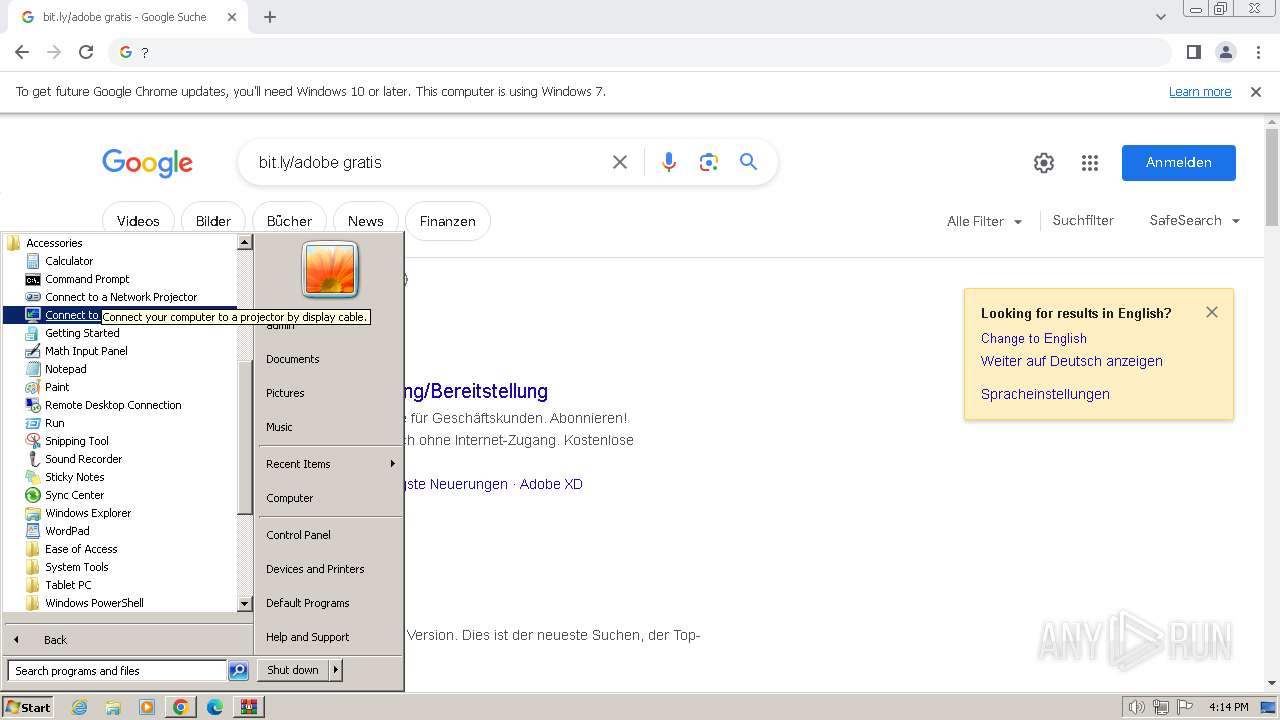Open the Google apps grid
1280x720 pixels.
[1090, 163]
